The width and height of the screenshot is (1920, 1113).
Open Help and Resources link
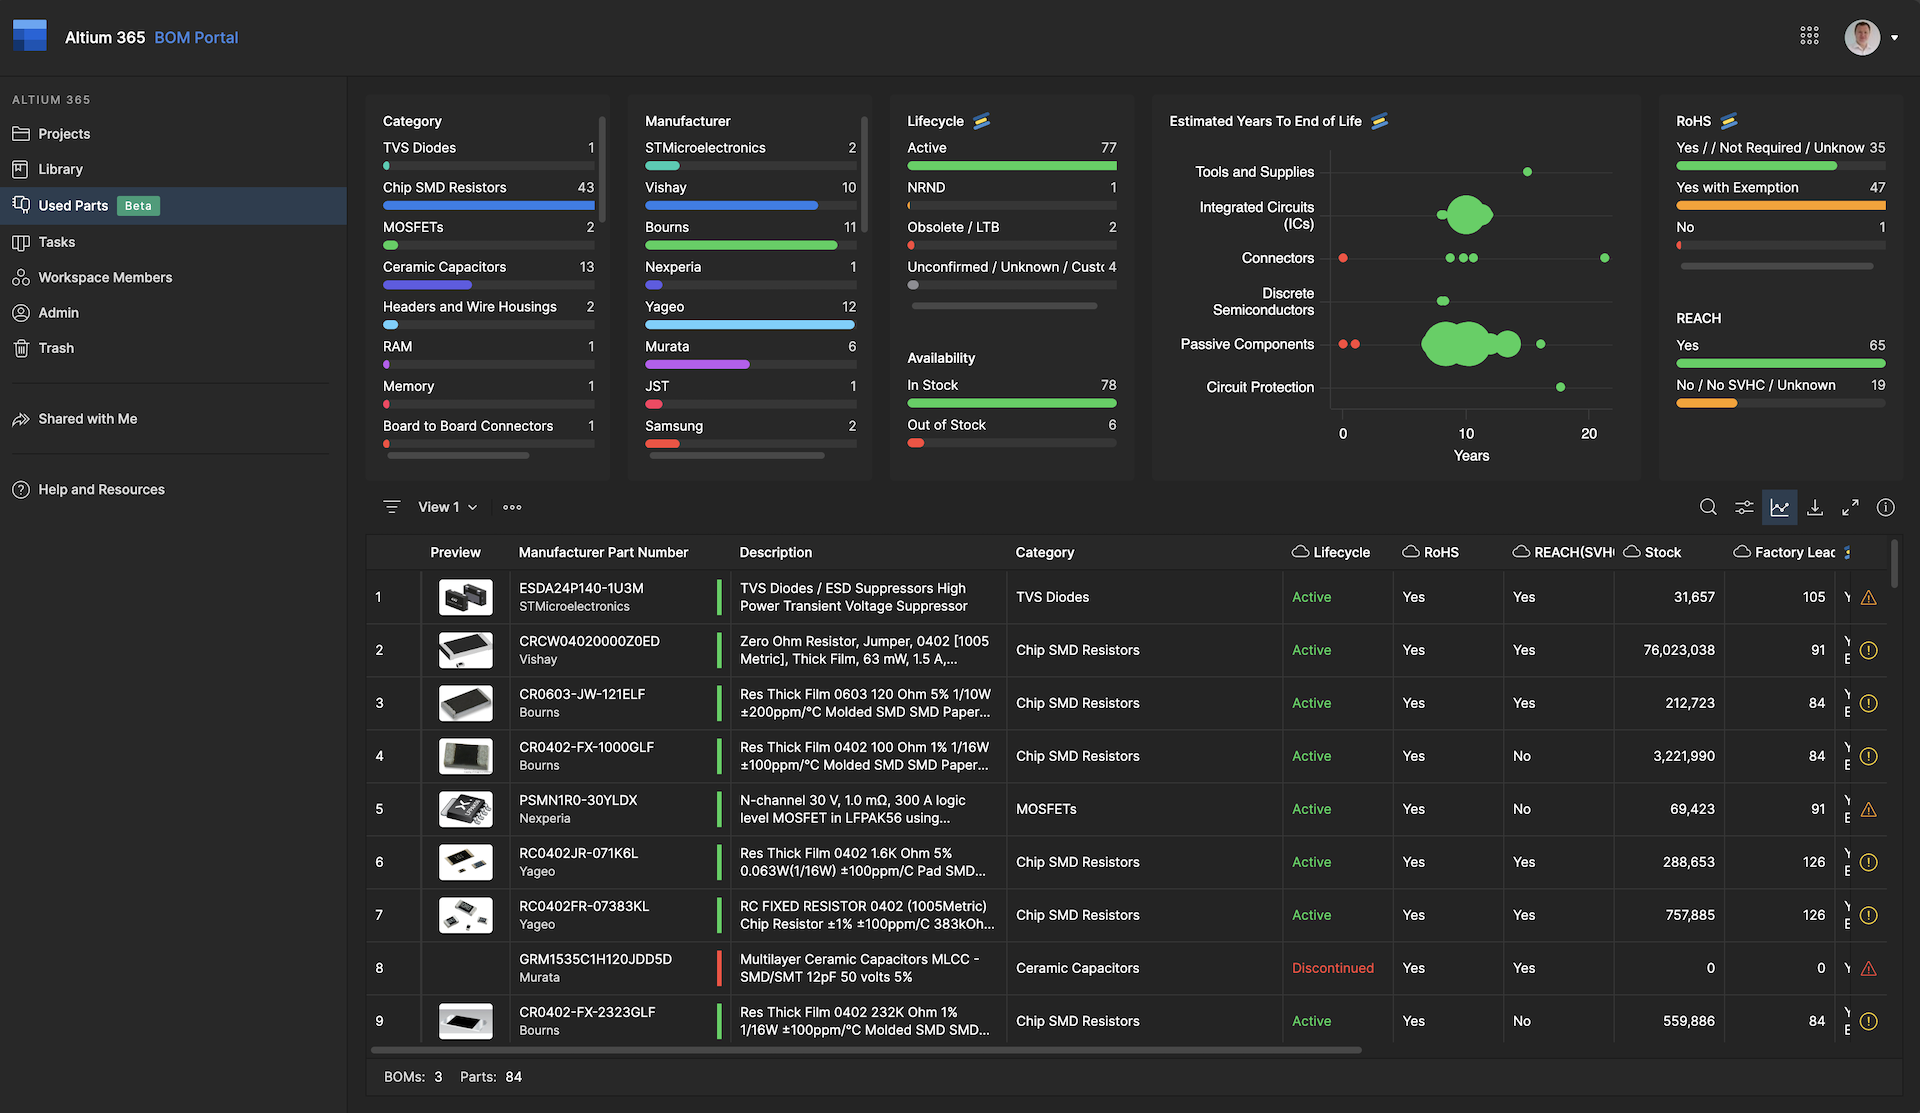pos(101,489)
